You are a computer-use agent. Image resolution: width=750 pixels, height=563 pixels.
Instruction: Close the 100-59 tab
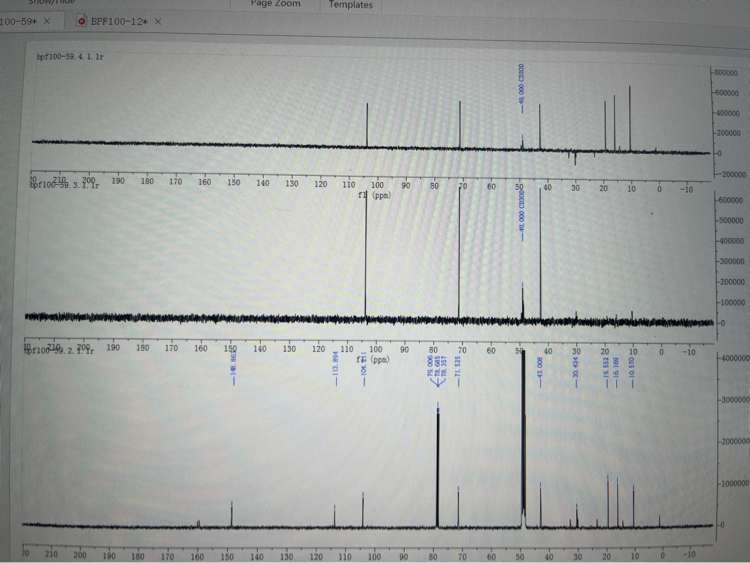47,21
